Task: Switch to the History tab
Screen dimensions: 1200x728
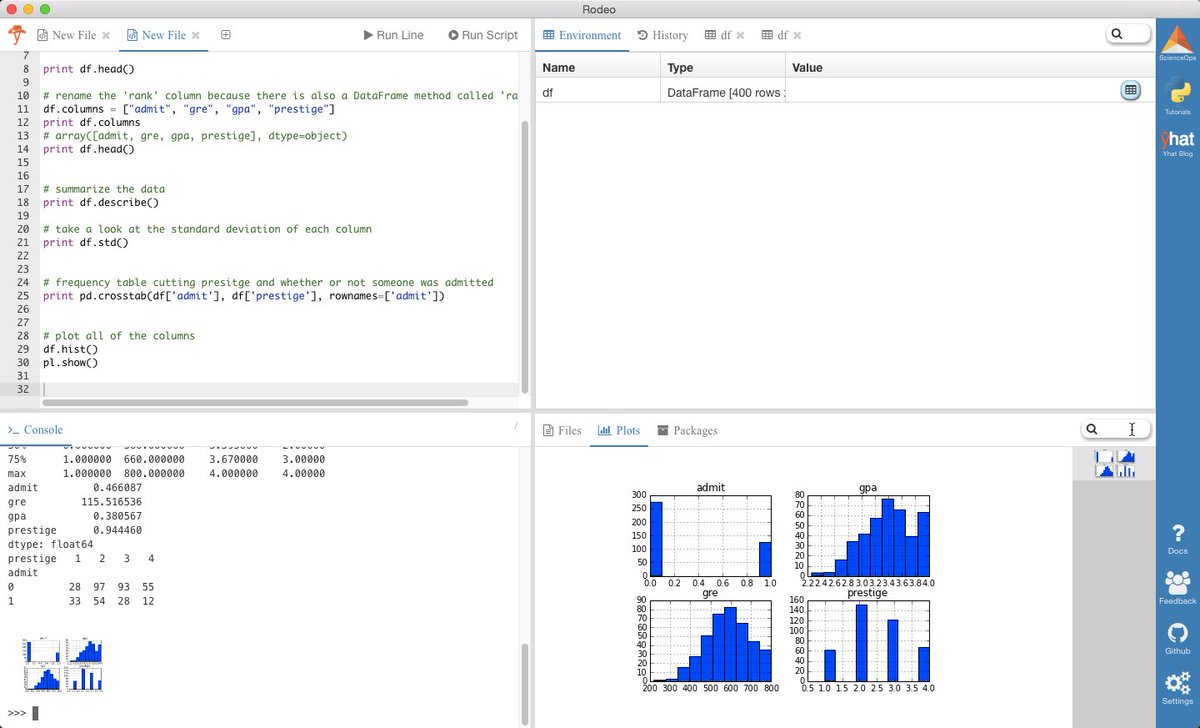Action: pyautogui.click(x=662, y=34)
